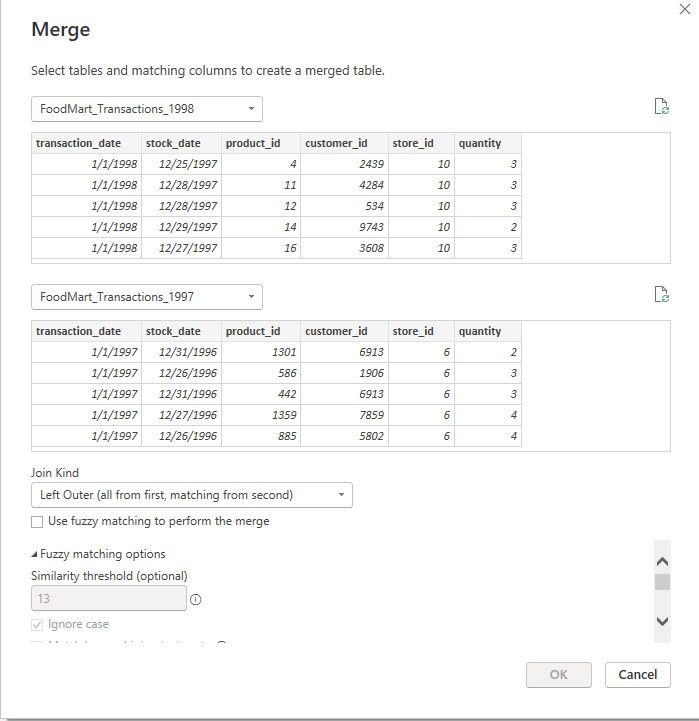Click customer_id cell 5802
The width and height of the screenshot is (699, 721).
point(344,436)
